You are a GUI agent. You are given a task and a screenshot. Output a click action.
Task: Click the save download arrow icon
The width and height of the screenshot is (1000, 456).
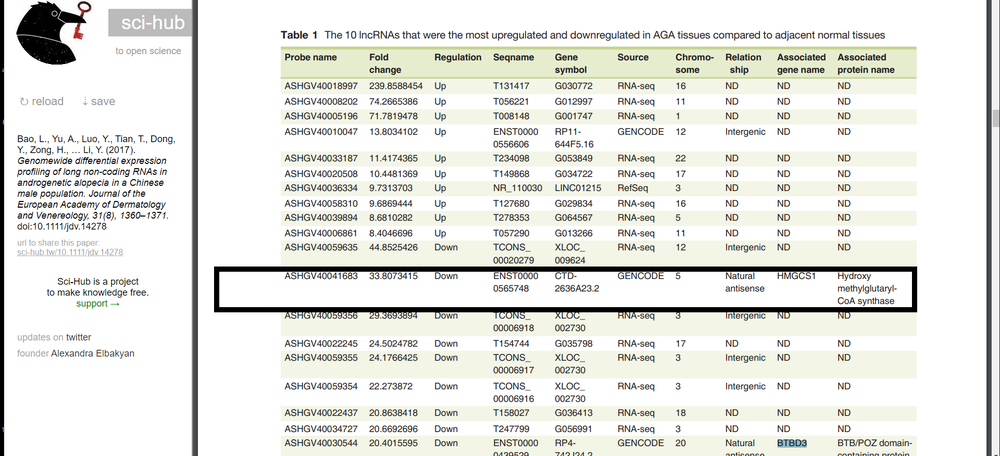[x=86, y=102]
